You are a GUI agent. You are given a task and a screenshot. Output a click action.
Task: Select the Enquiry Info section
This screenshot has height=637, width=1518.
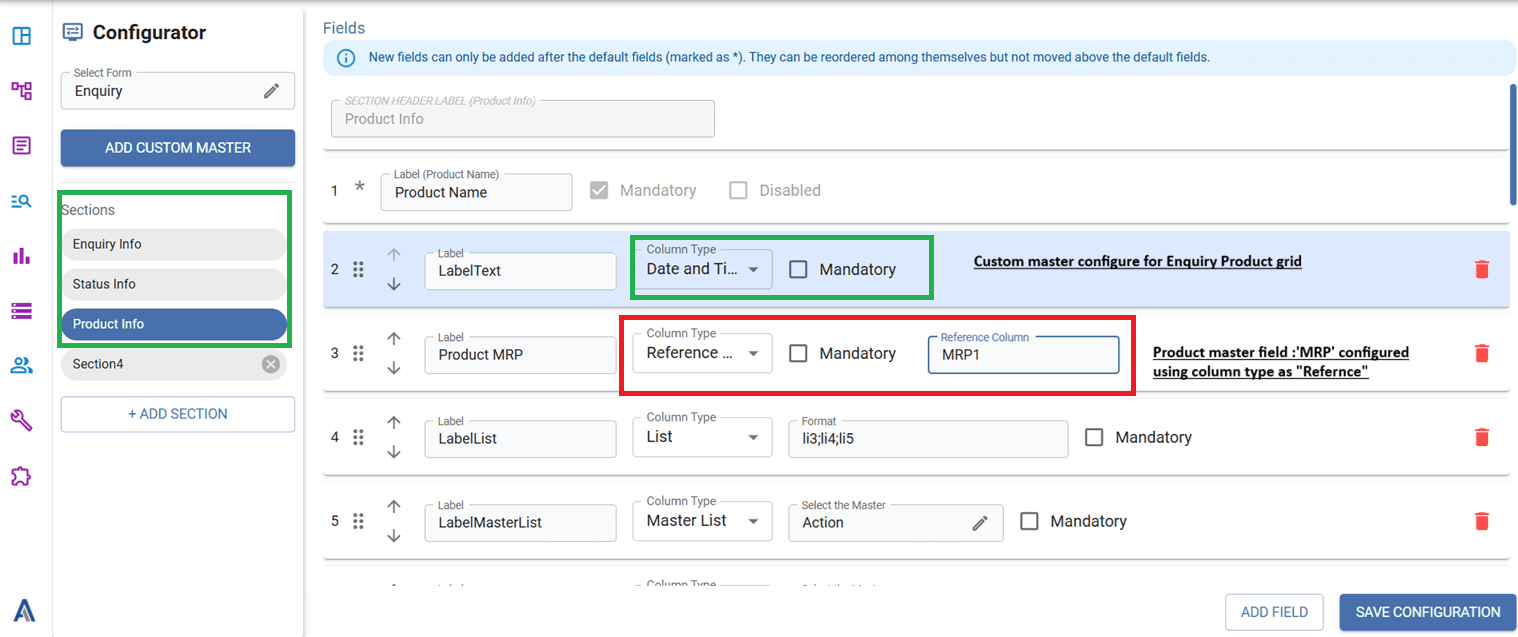pos(174,244)
